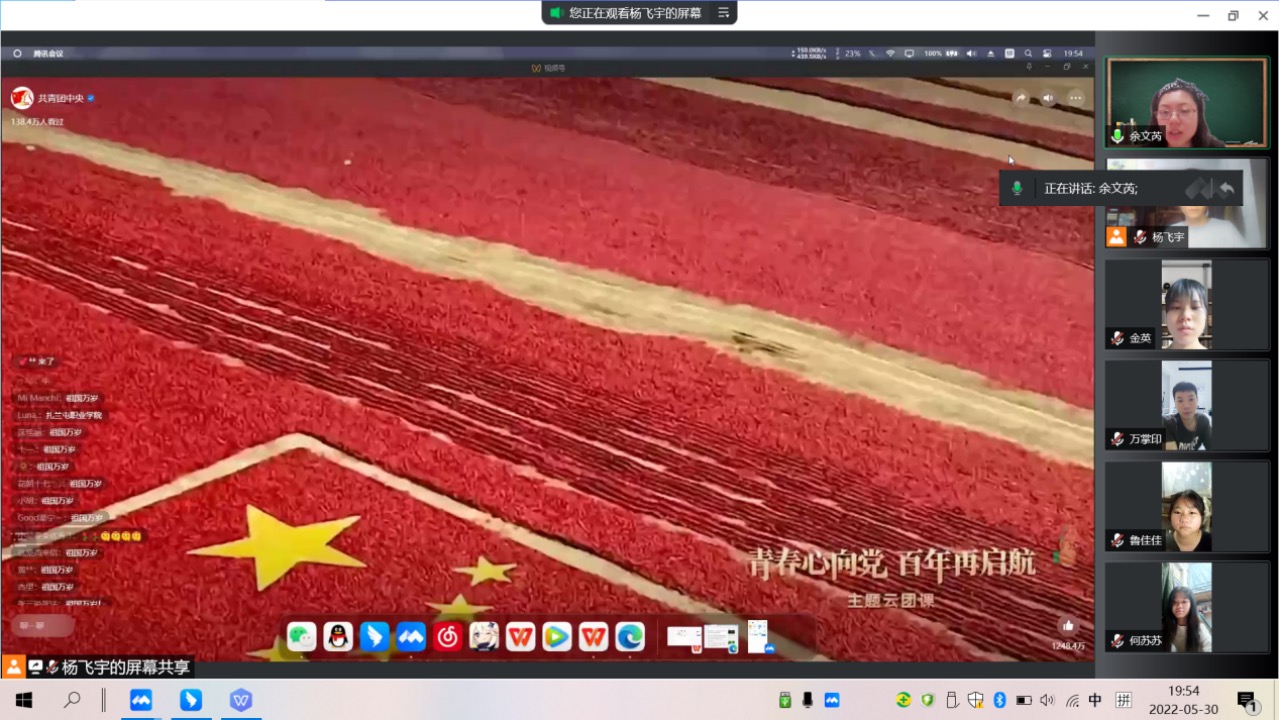
Task: Click the search icon in shared-screen menu bar
Action: coord(1028,53)
